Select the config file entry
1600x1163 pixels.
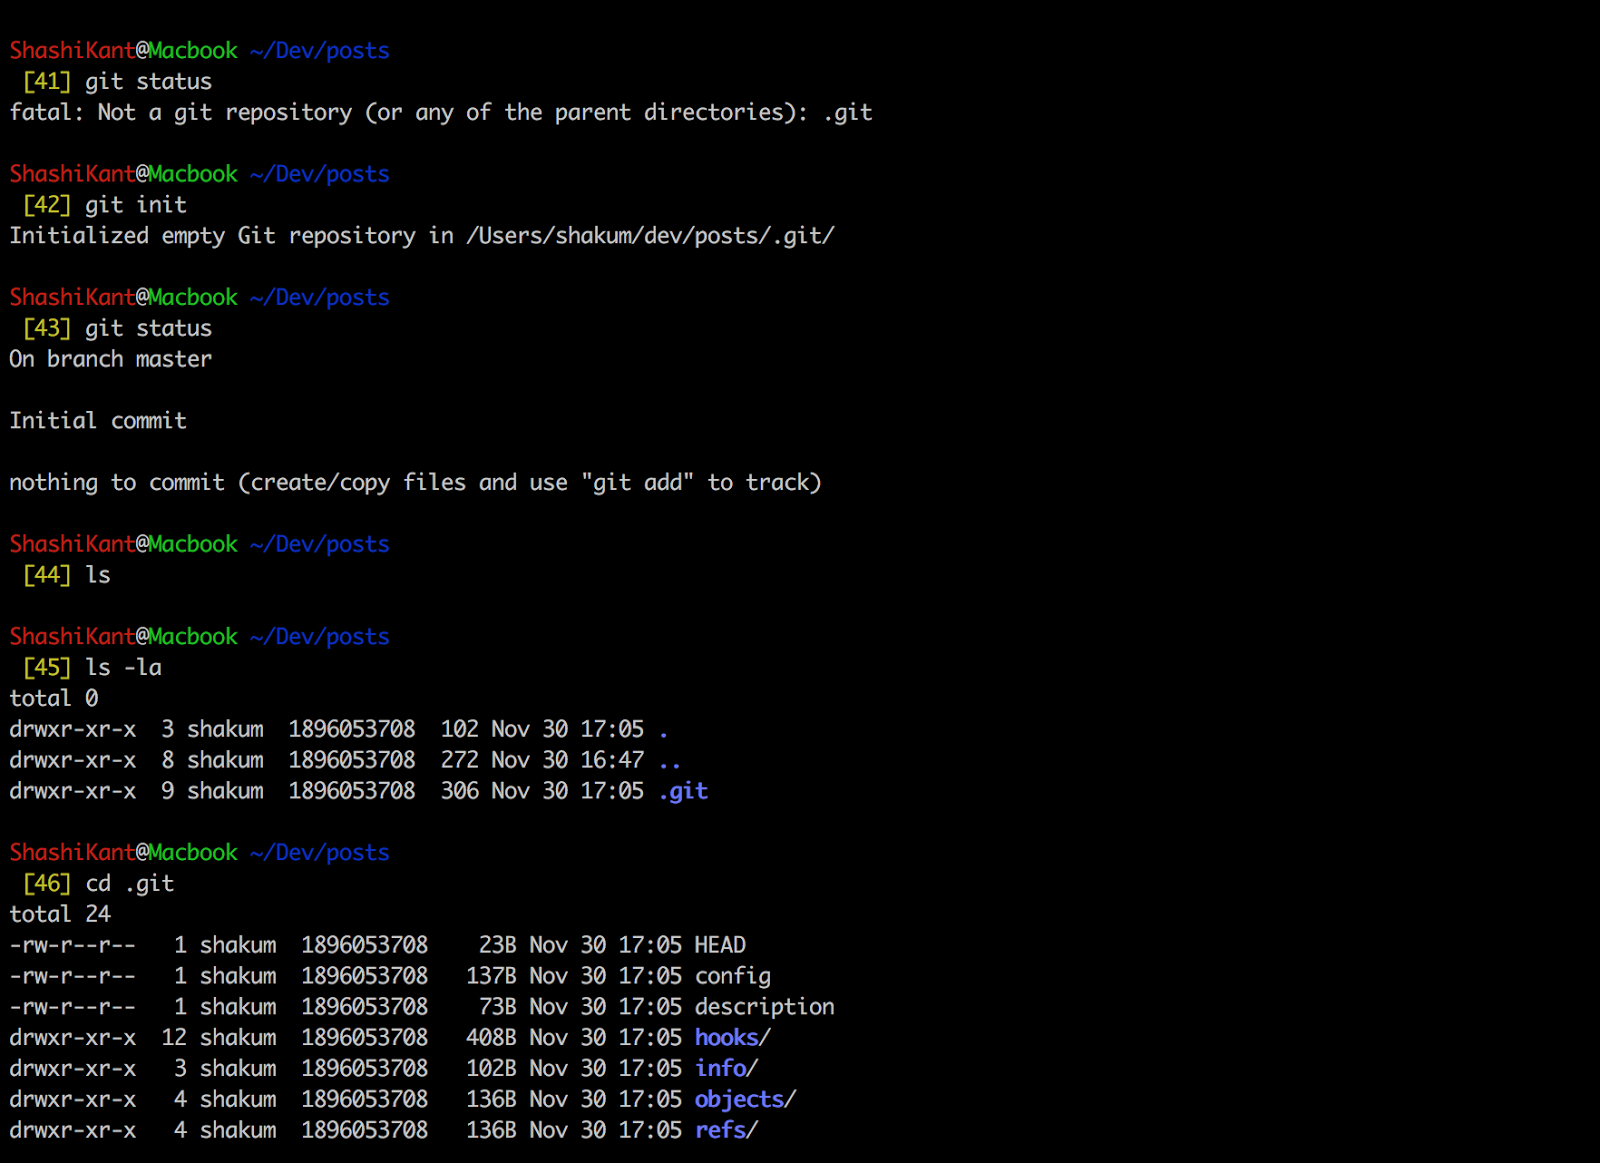[x=732, y=975]
